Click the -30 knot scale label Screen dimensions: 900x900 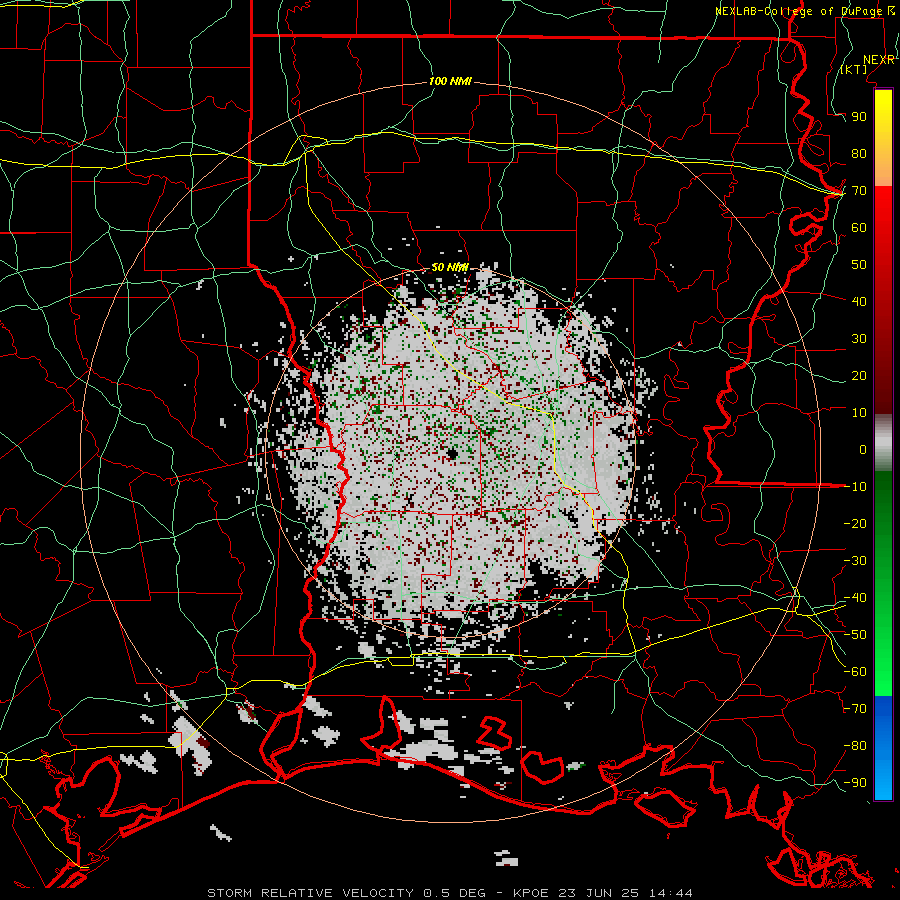click(855, 561)
